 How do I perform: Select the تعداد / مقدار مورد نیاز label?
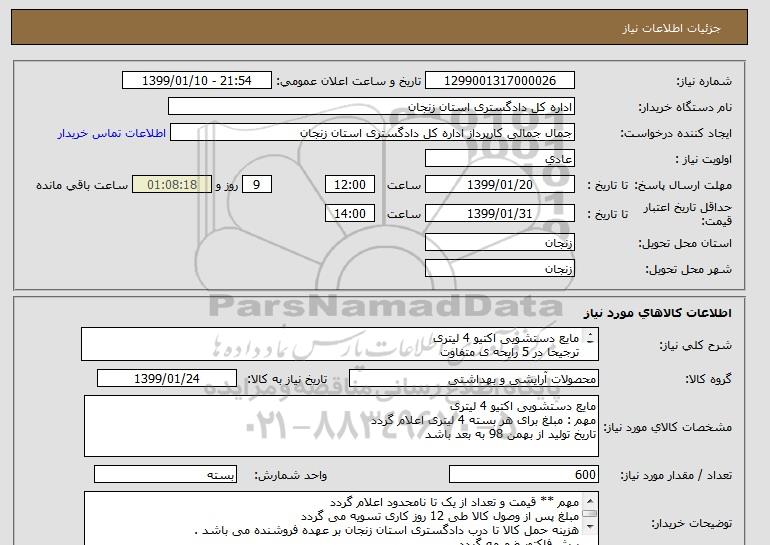[x=676, y=475]
